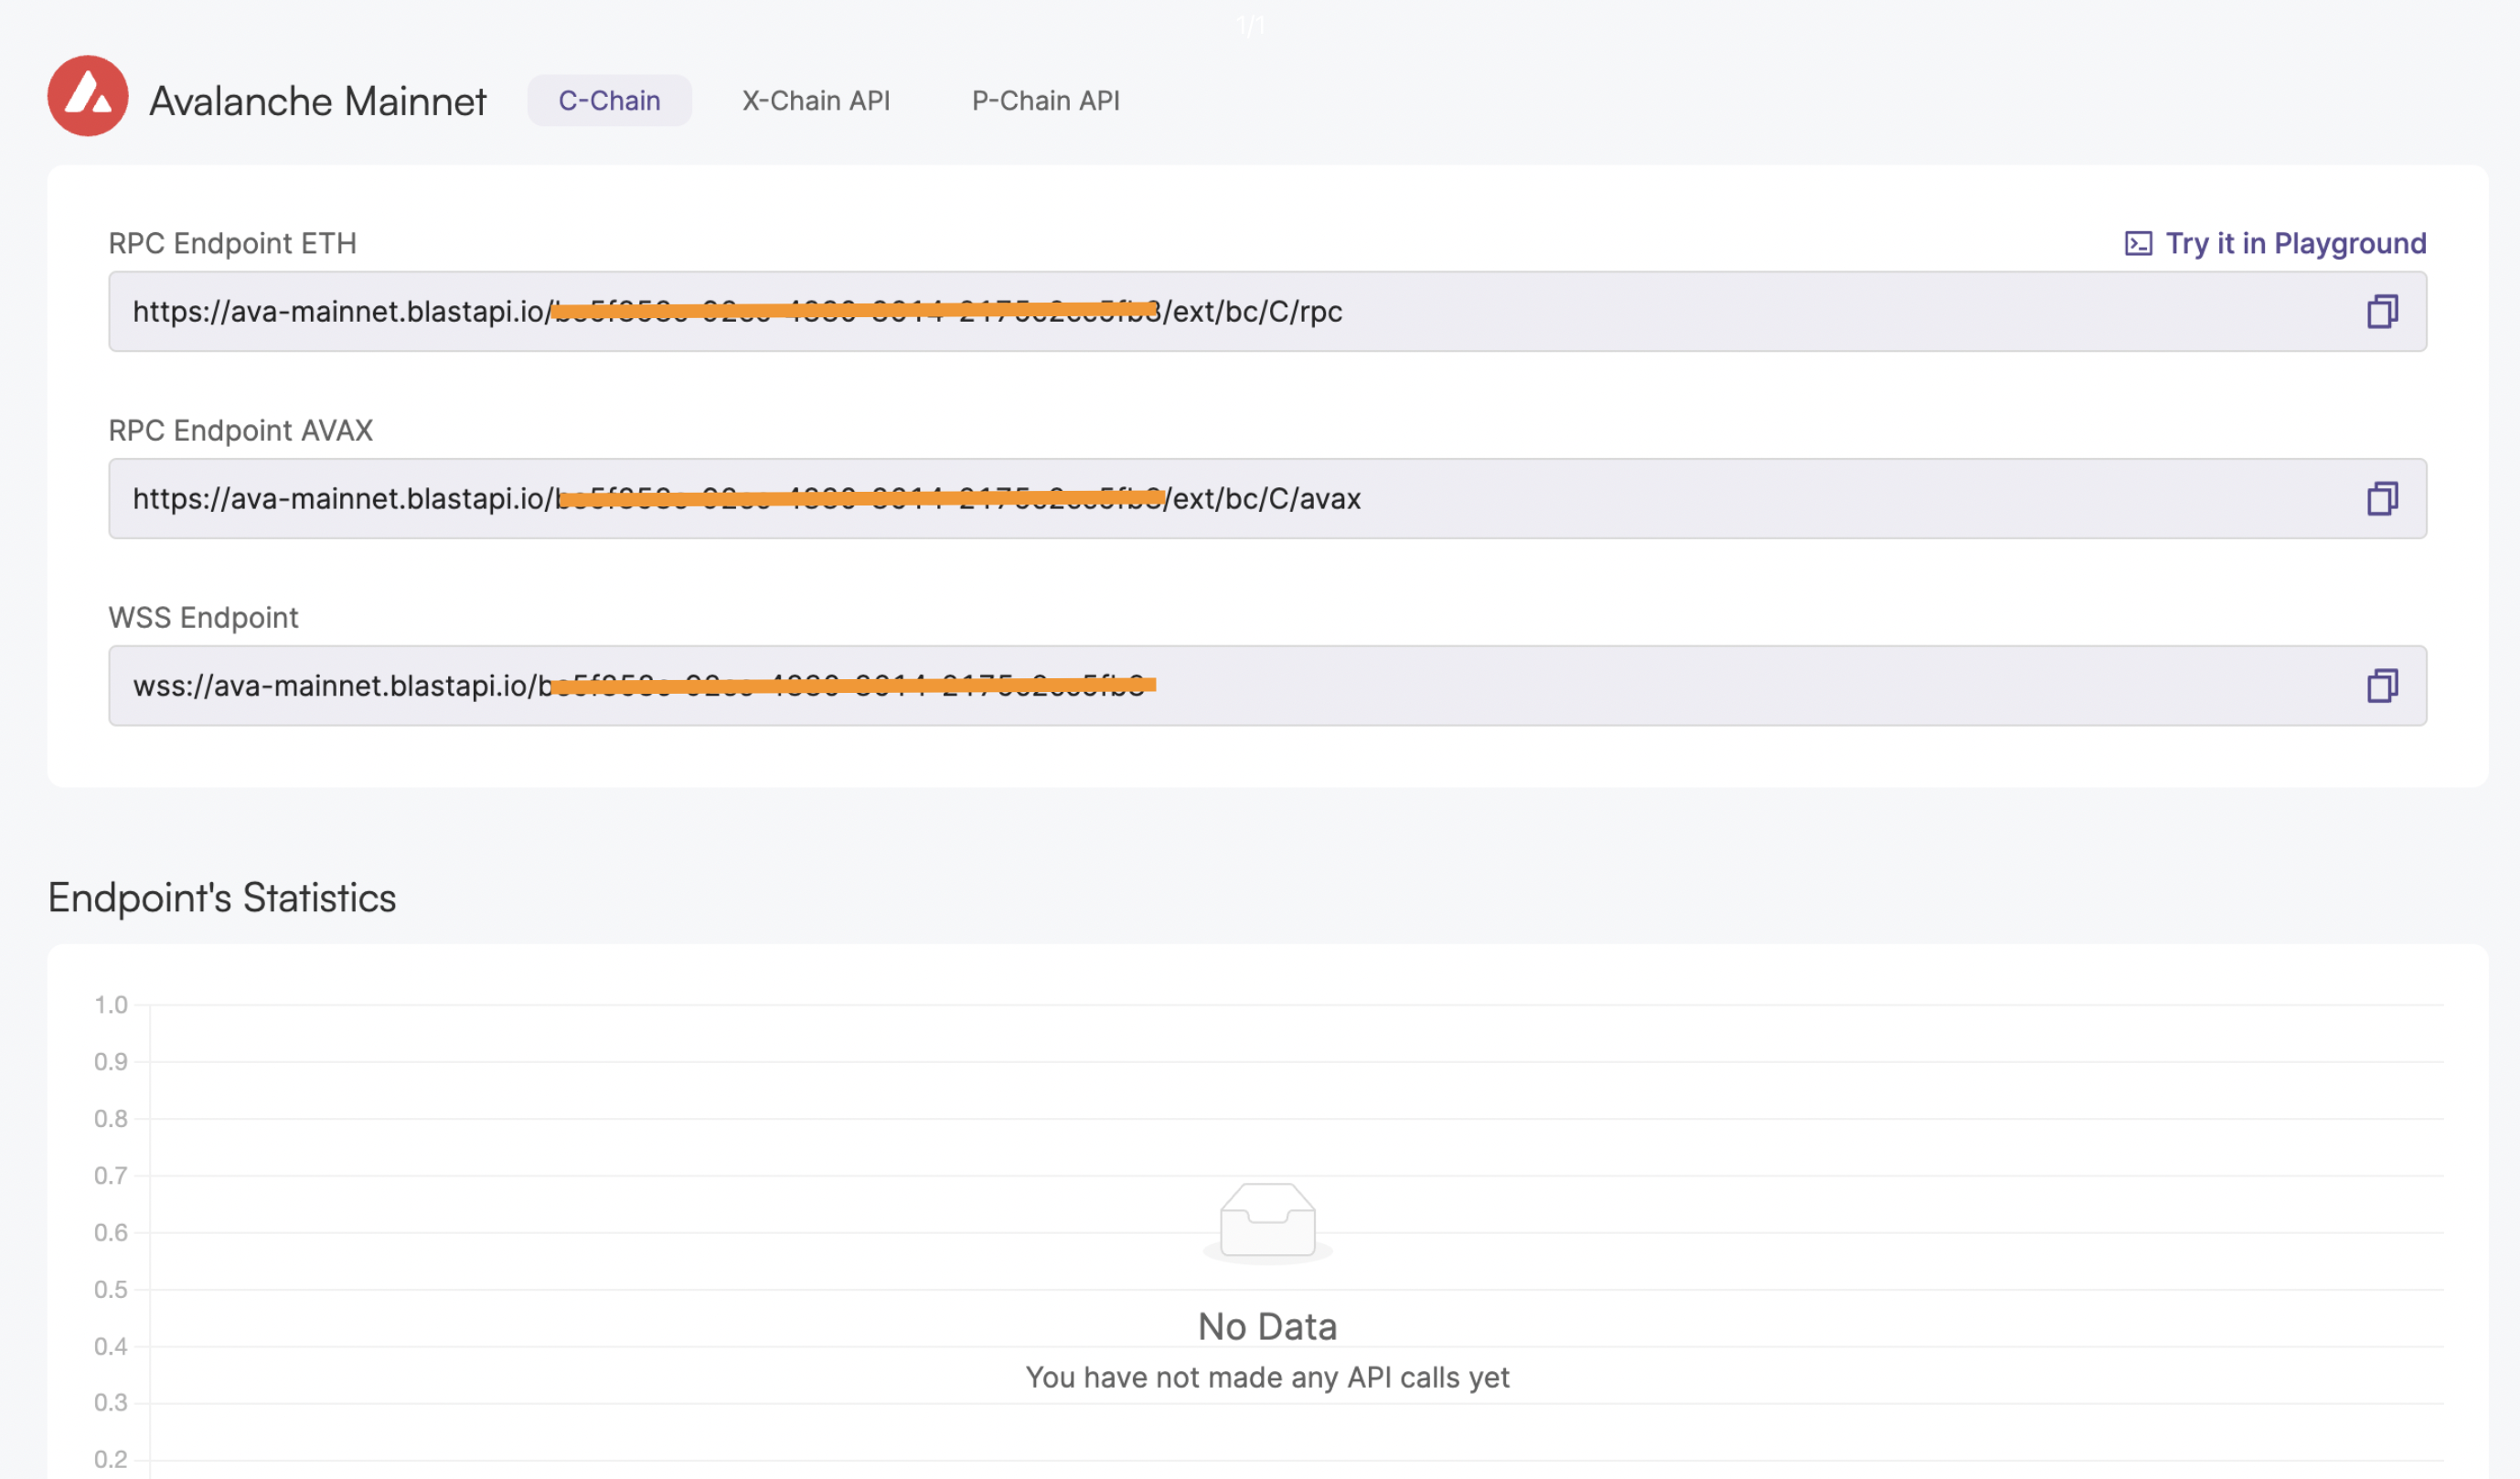
Task: Copy the RPC Endpoint AVAX URL
Action: pos(2382,499)
